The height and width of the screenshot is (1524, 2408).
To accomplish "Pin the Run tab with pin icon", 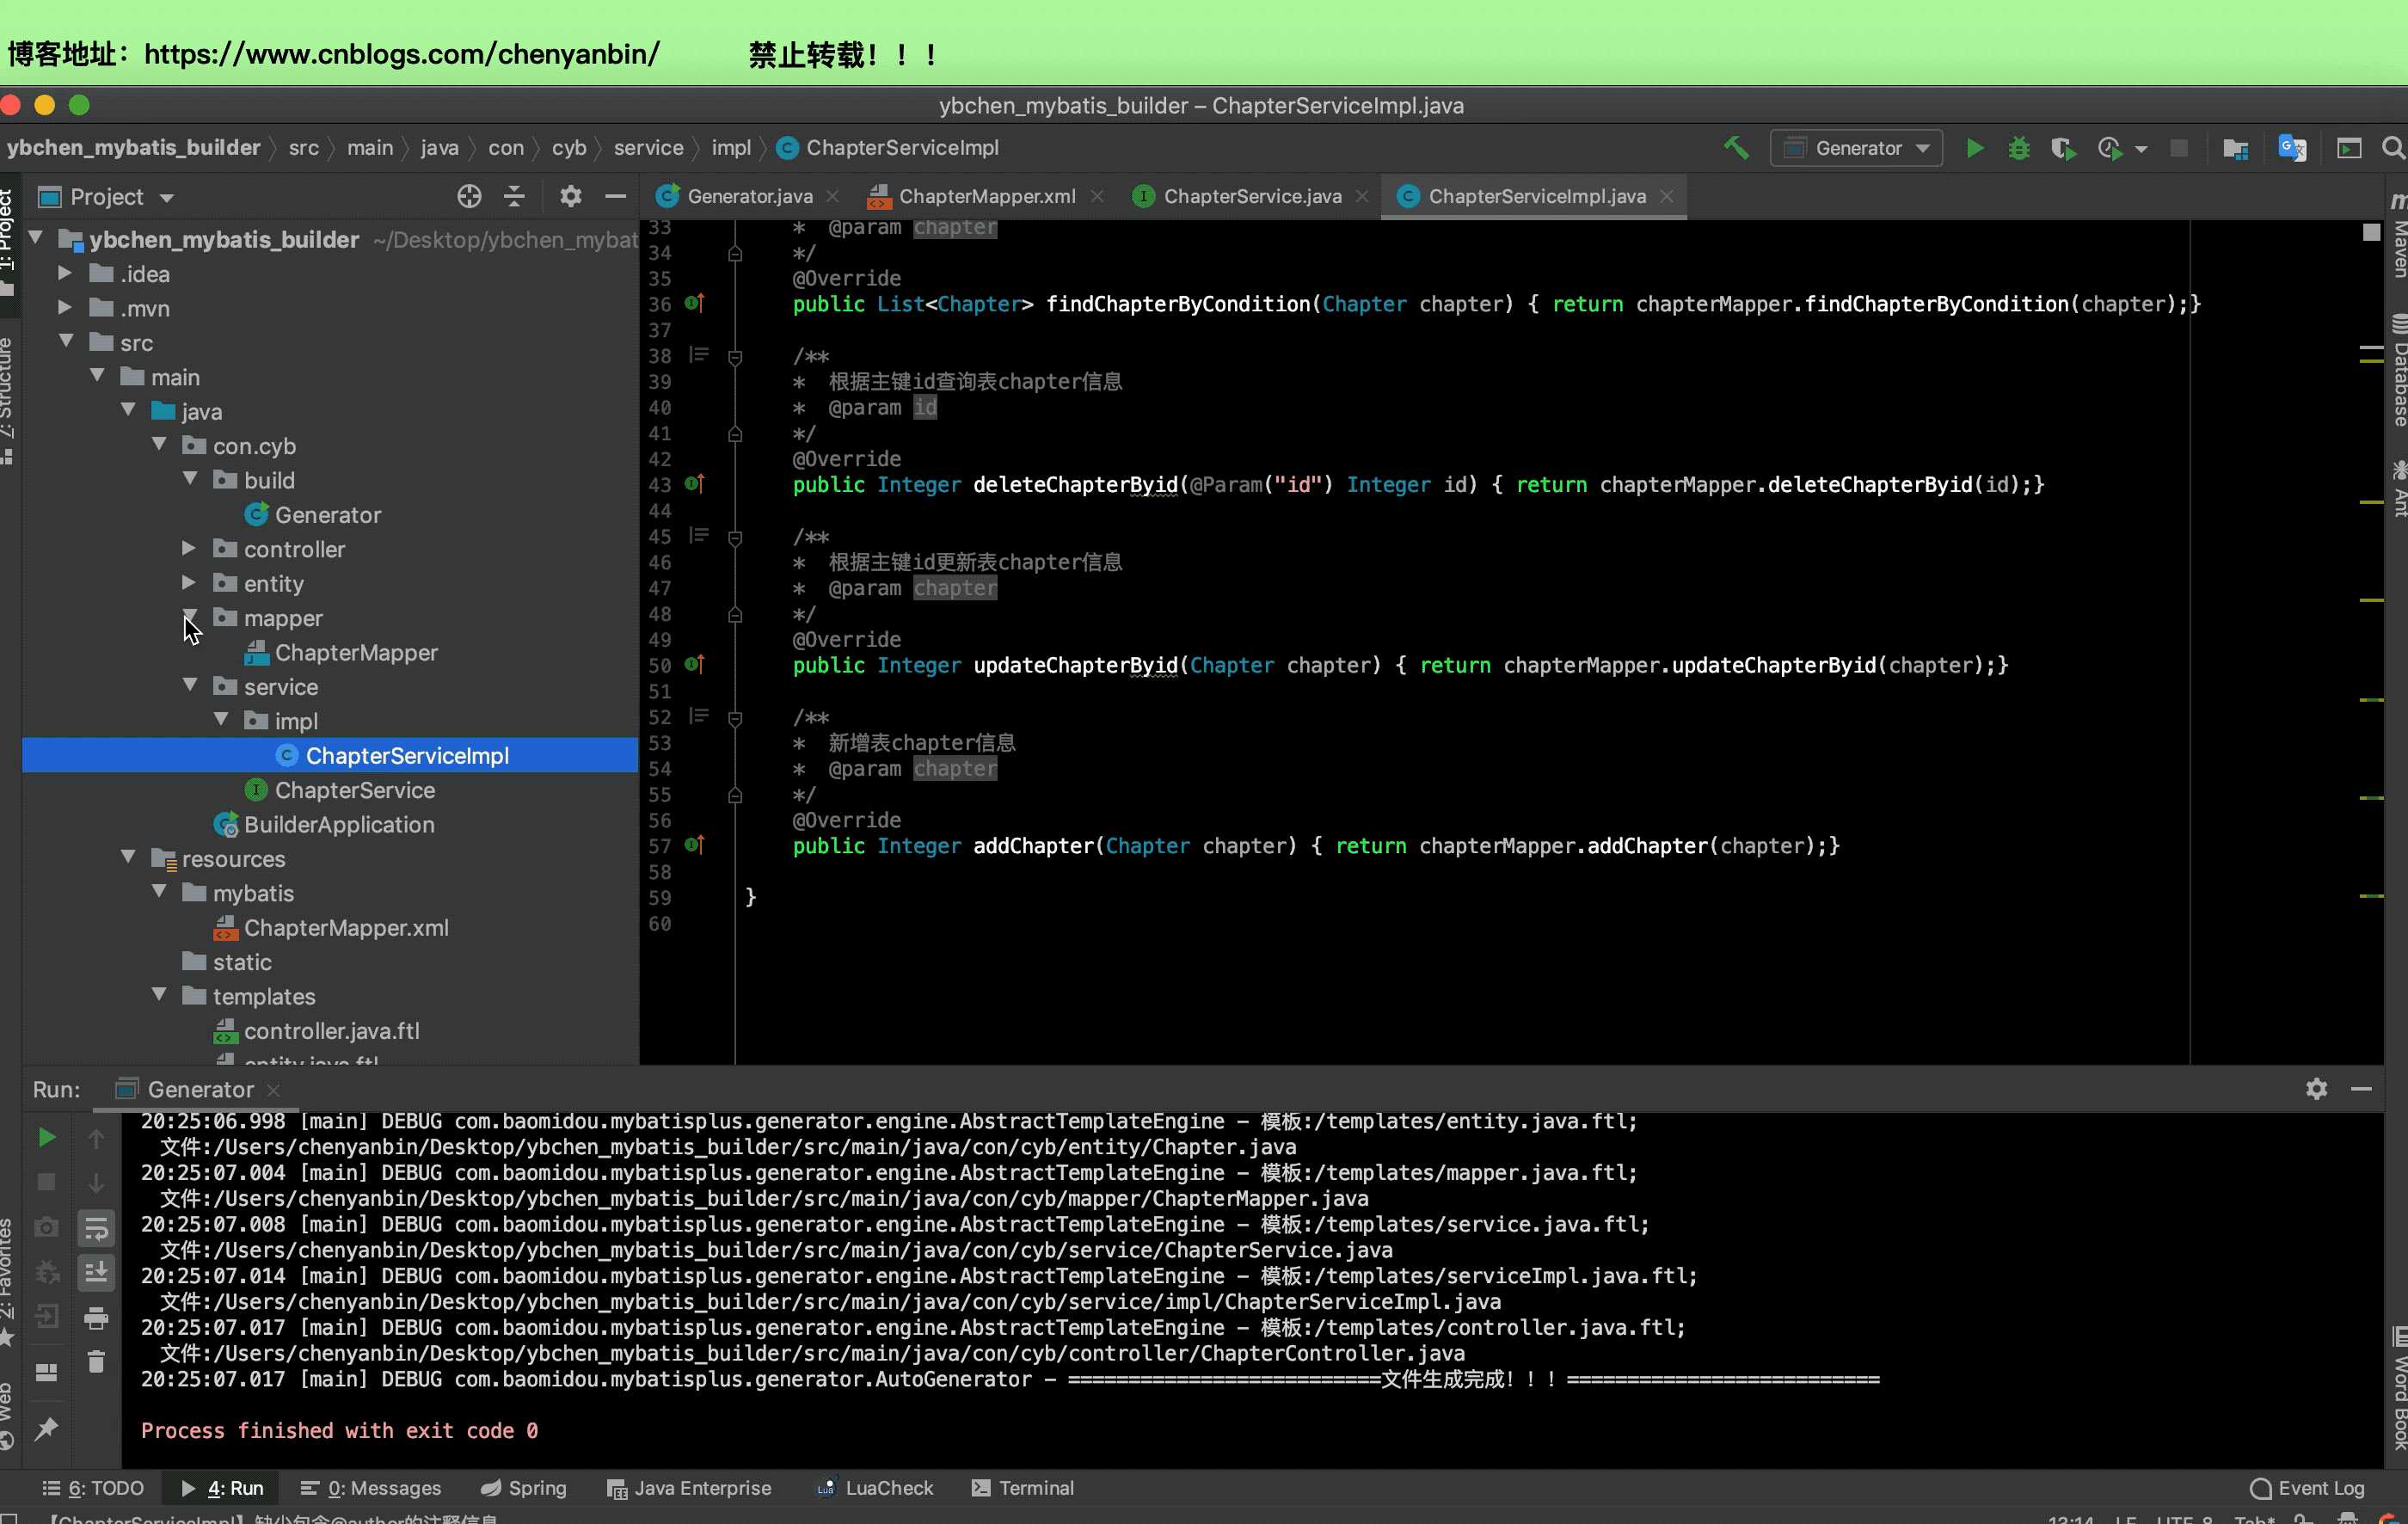I will 46,1429.
